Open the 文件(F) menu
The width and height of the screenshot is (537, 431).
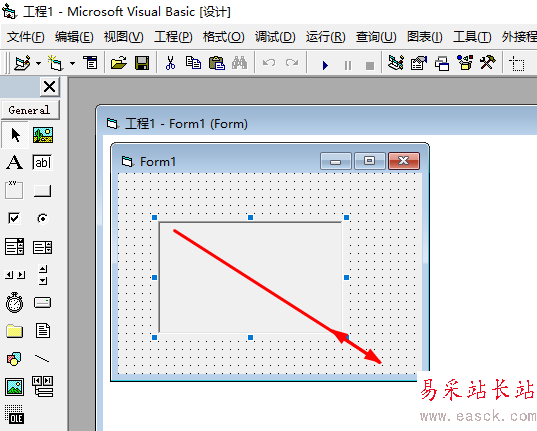26,37
